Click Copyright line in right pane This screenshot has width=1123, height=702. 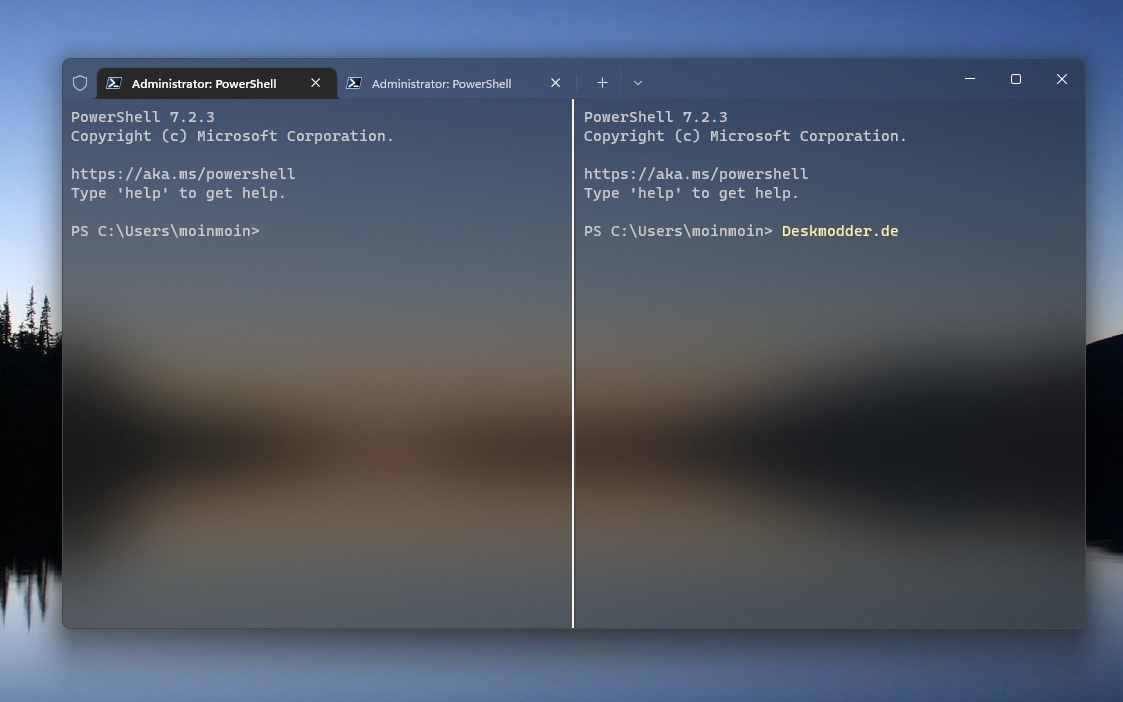[x=746, y=136]
